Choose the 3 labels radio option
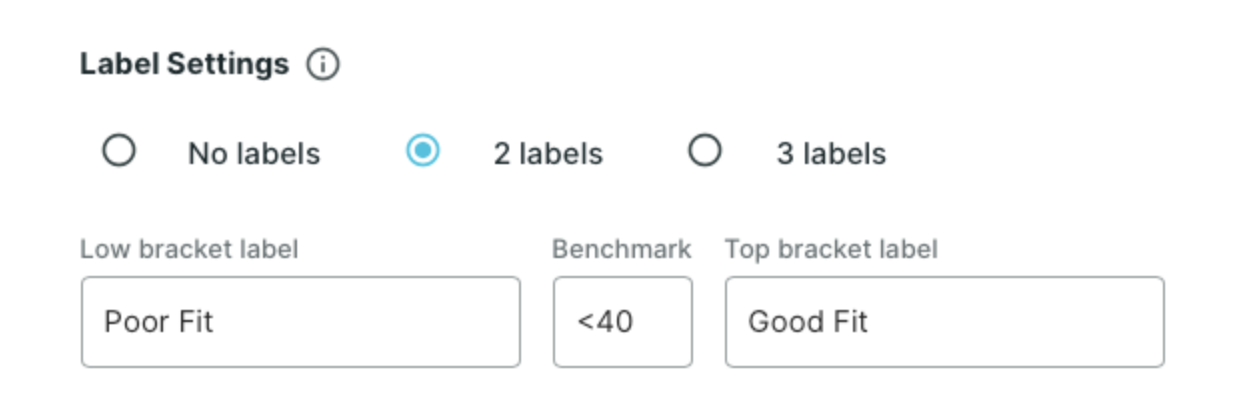 click(705, 151)
